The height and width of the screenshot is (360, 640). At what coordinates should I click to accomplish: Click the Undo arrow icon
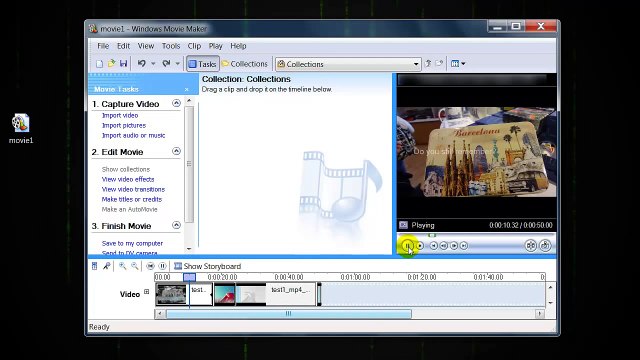pos(142,64)
